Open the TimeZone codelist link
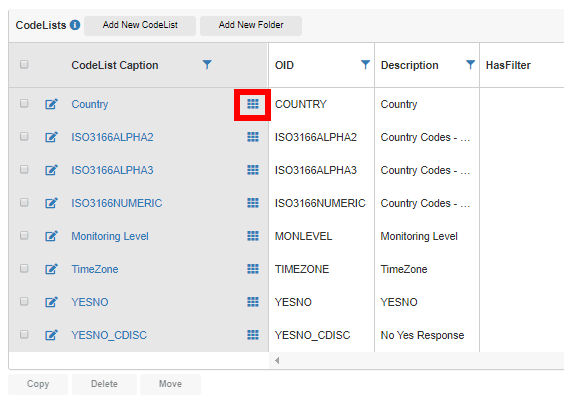Viewport: 564px width, 404px height. 95,269
